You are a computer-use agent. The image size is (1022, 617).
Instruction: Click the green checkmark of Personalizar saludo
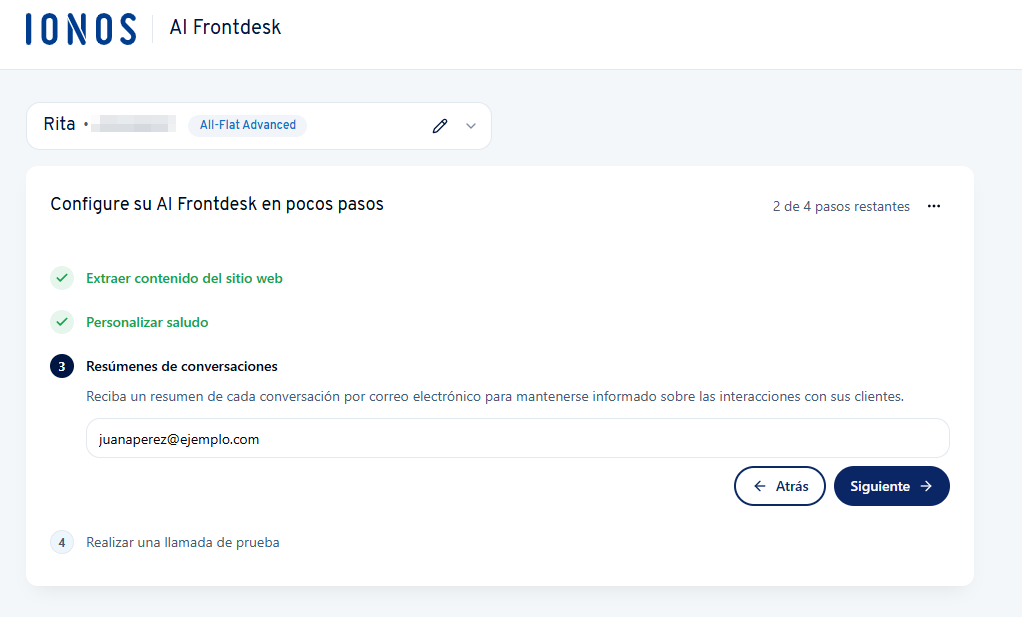pyautogui.click(x=62, y=322)
